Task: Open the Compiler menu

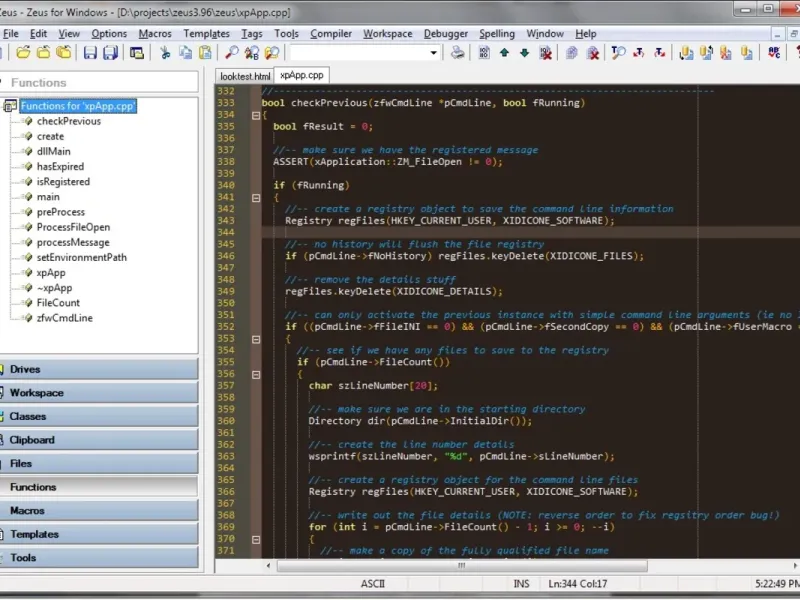Action: tap(330, 33)
